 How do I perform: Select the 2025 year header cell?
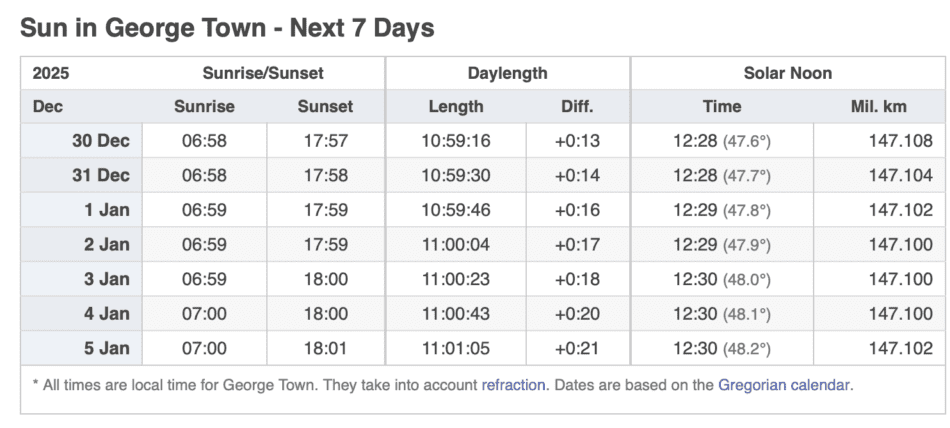coord(51,73)
